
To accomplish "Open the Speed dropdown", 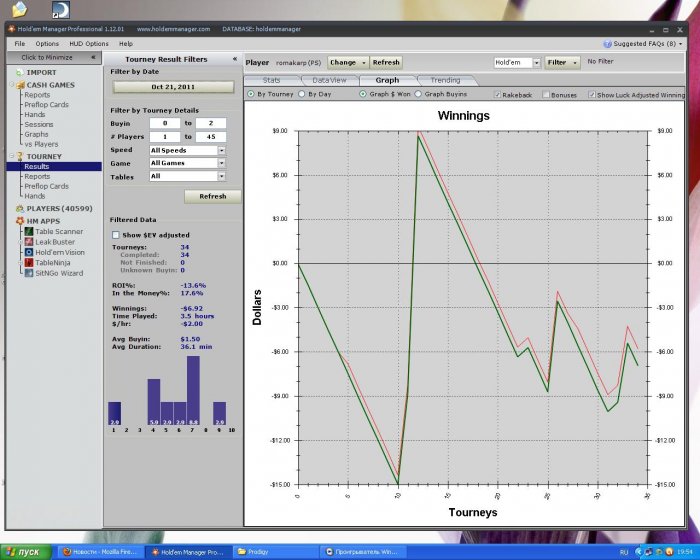I will click(x=220, y=150).
